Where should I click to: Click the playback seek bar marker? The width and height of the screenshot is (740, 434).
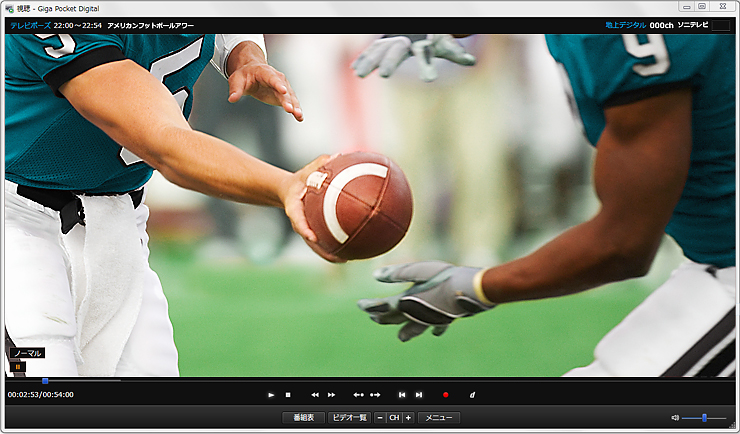[45, 381]
